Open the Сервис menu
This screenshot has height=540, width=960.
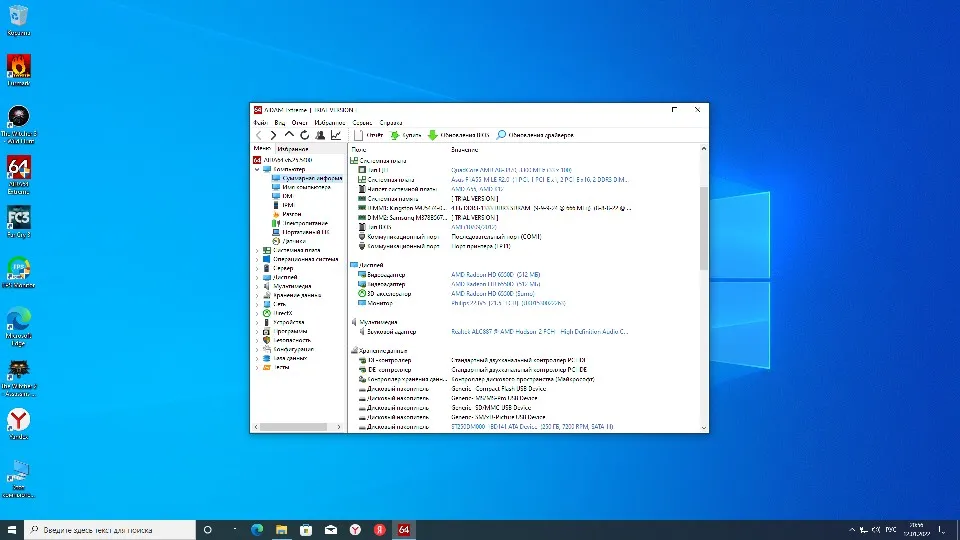click(x=362, y=122)
